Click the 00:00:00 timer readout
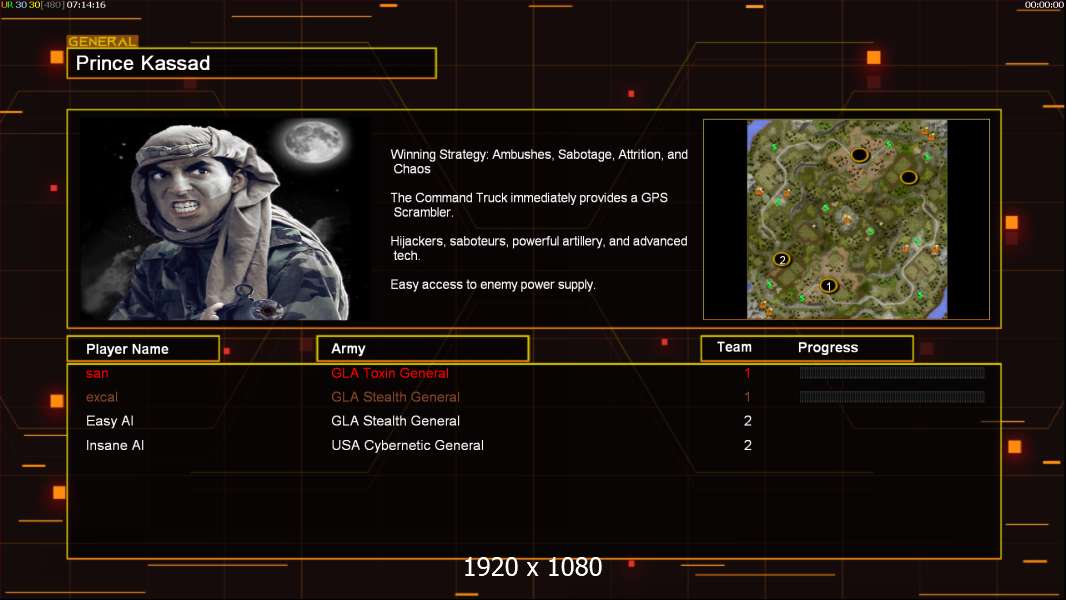Viewport: 1066px width, 600px height. click(1044, 5)
